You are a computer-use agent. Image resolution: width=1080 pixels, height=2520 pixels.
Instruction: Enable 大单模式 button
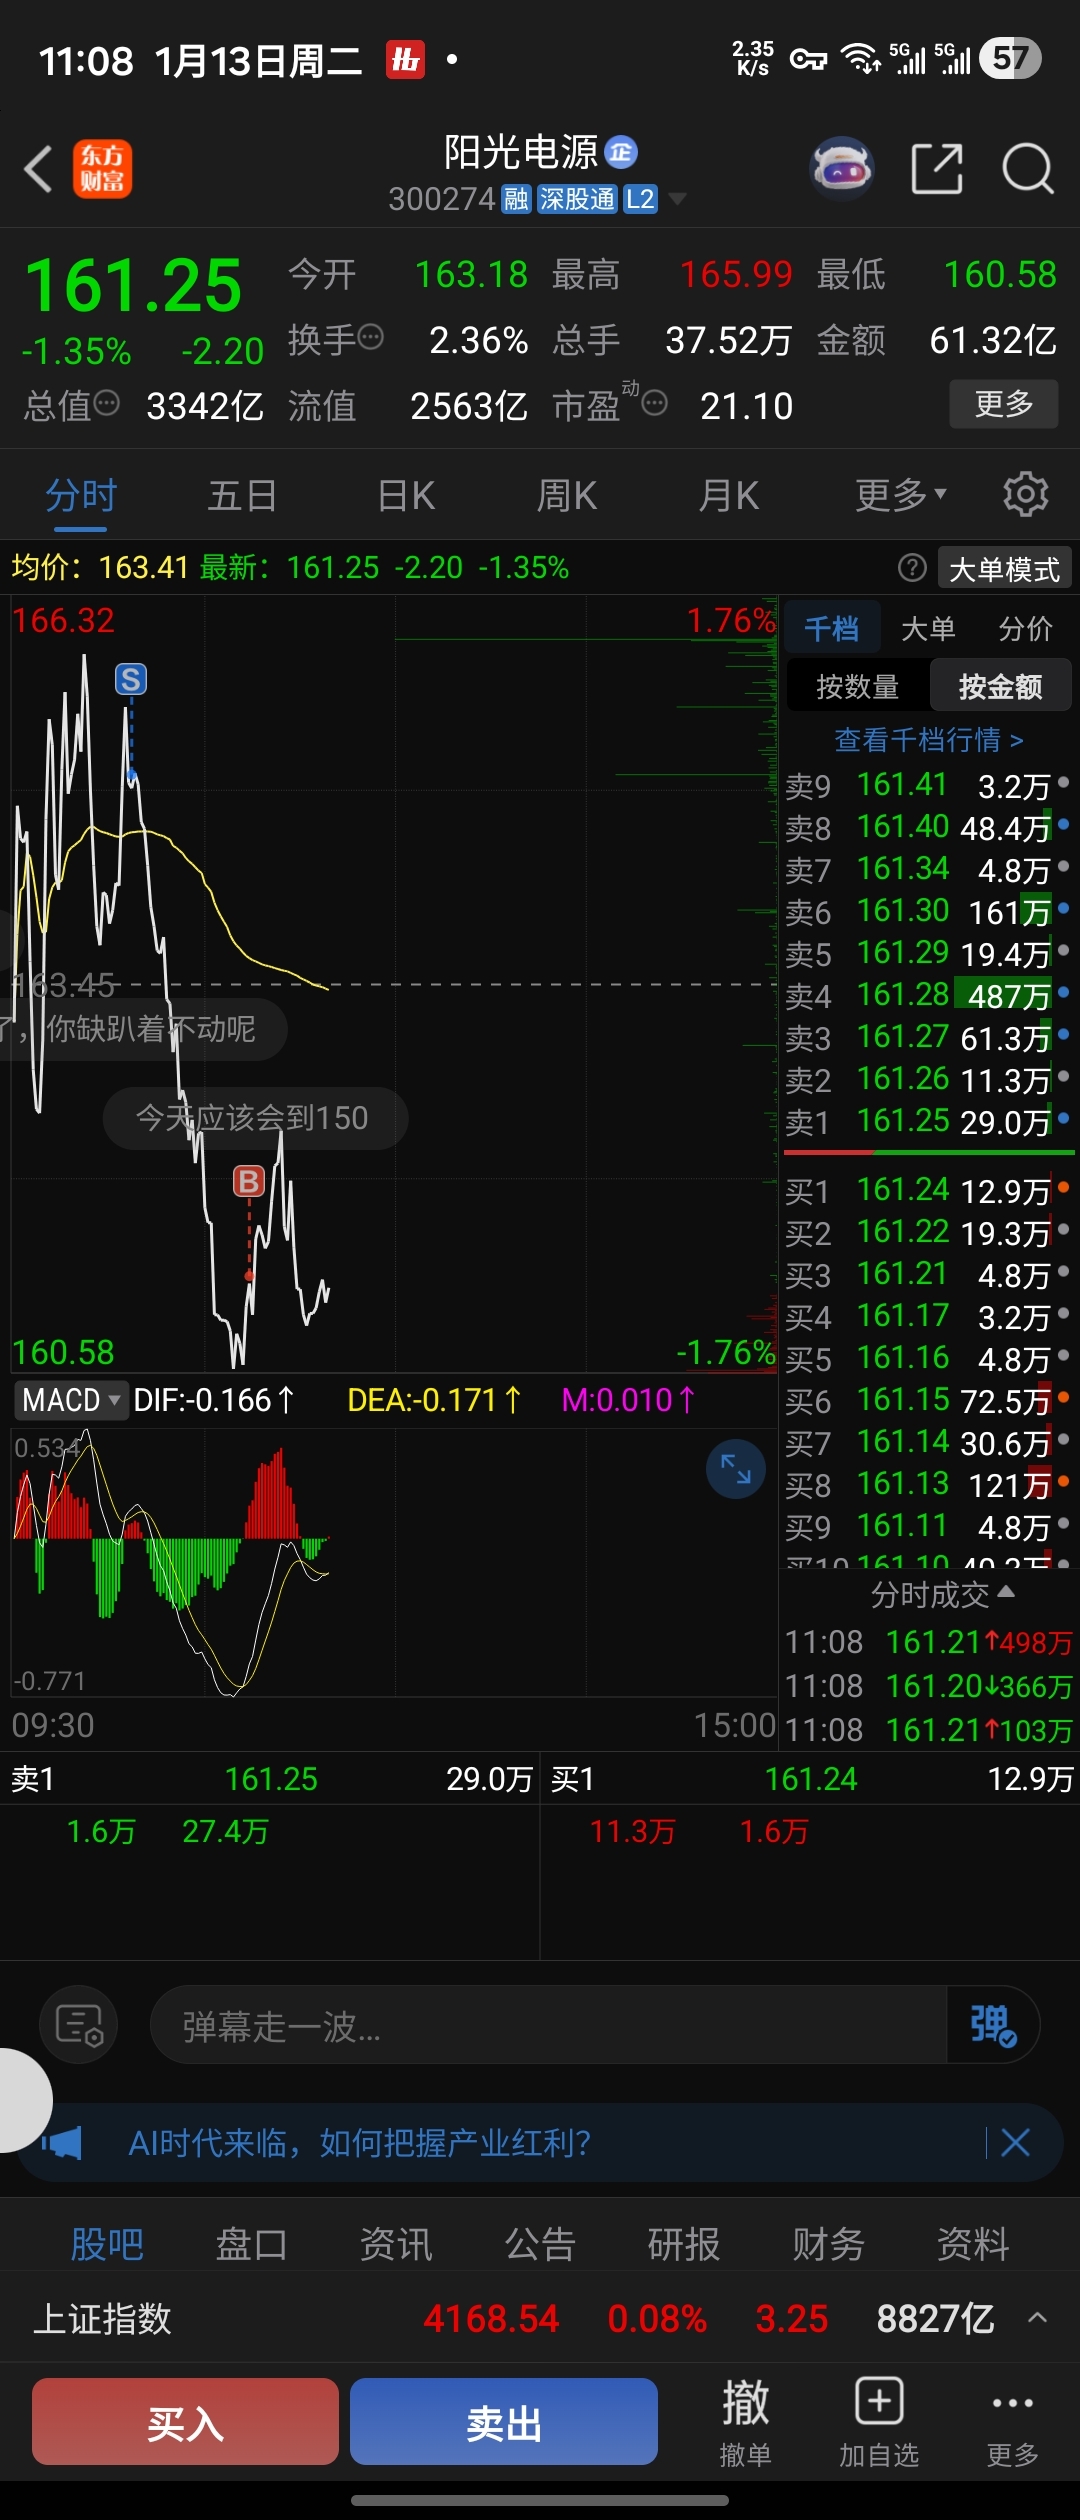pyautogui.click(x=1004, y=568)
